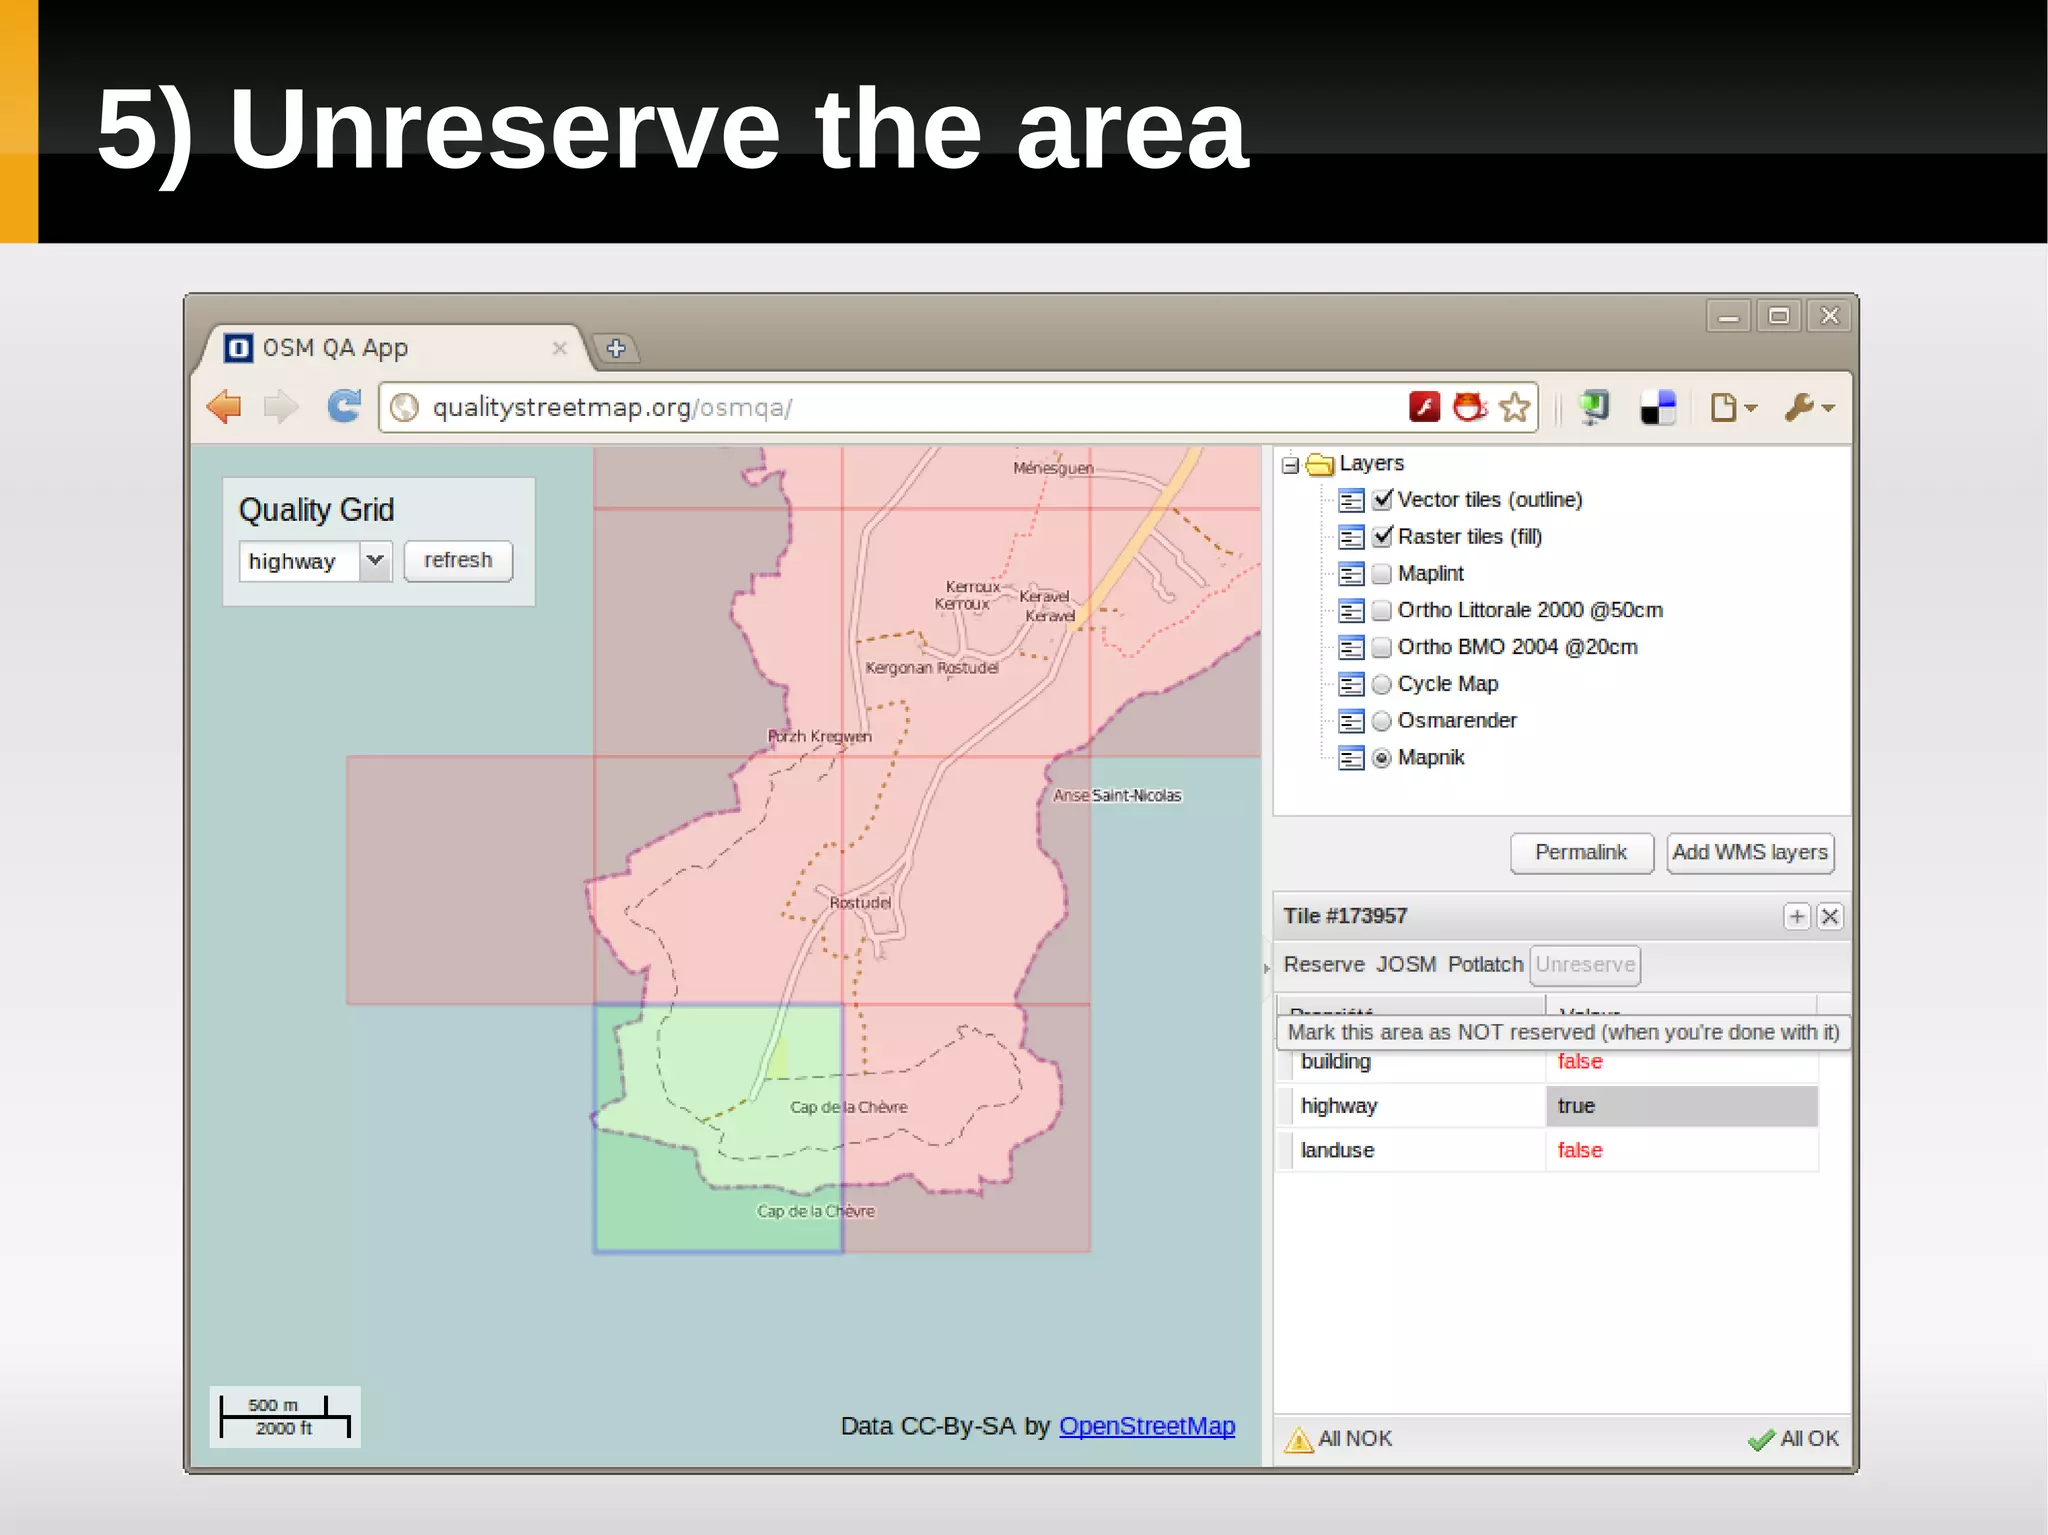The image size is (2048, 1535).
Task: Open the page menu icon
Action: [x=1733, y=407]
